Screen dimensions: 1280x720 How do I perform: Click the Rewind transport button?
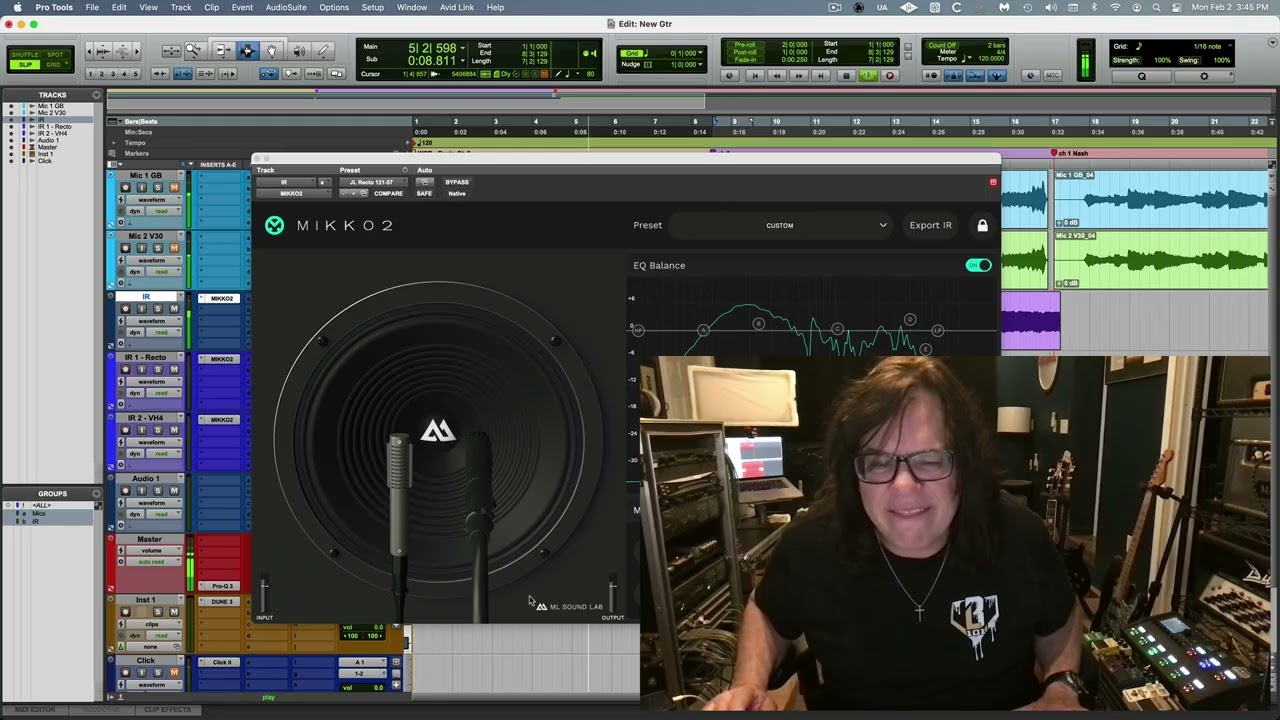[777, 75]
